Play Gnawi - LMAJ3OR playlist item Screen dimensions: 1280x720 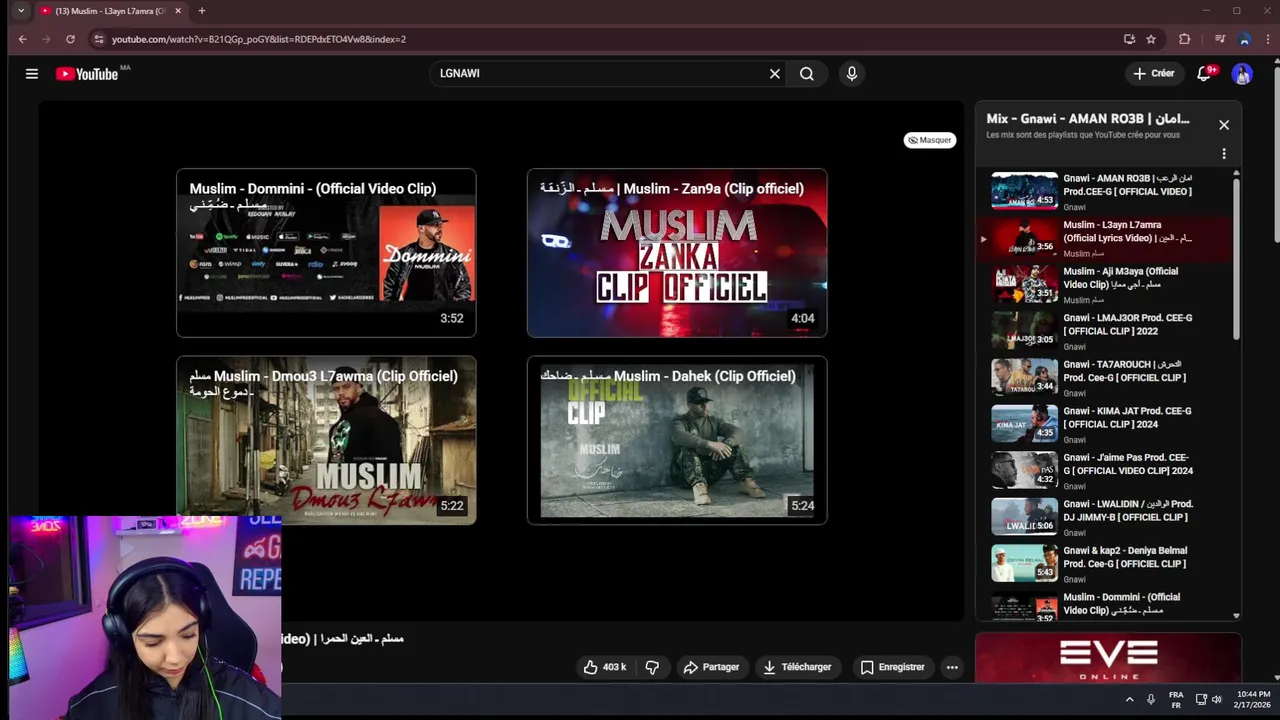1105,331
